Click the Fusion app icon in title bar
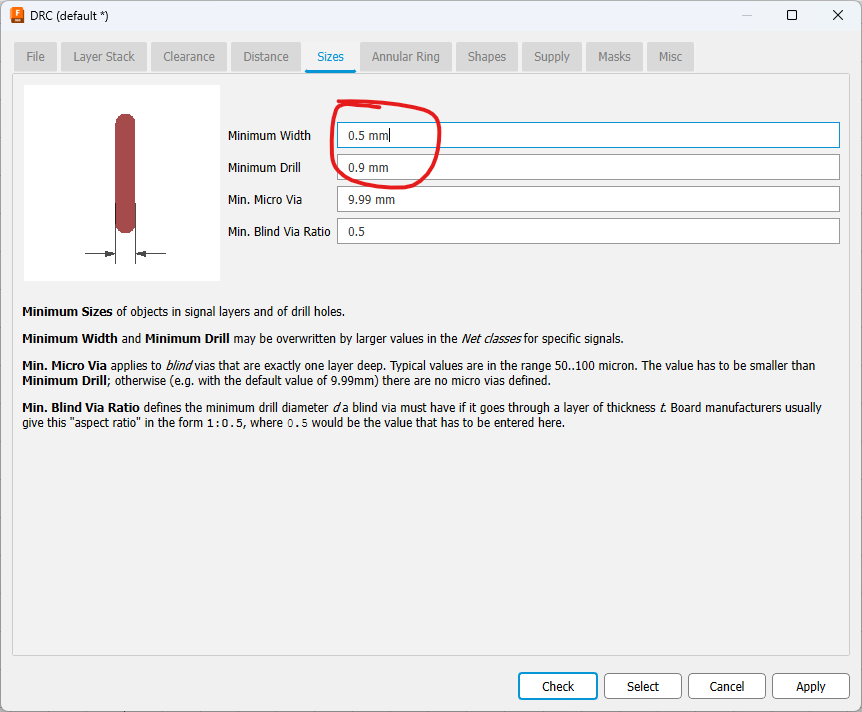This screenshot has width=862, height=712. (17, 15)
